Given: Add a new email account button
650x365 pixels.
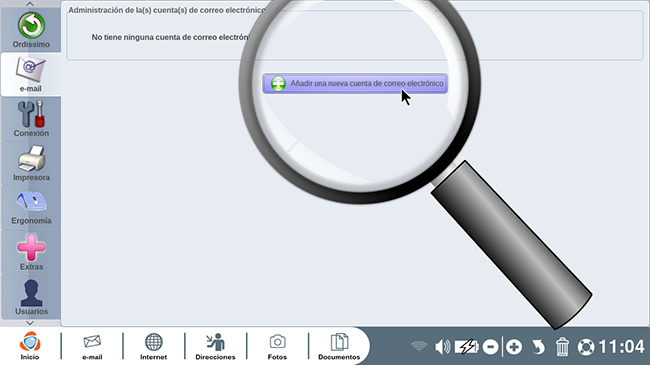Looking at the screenshot, I should click(355, 83).
